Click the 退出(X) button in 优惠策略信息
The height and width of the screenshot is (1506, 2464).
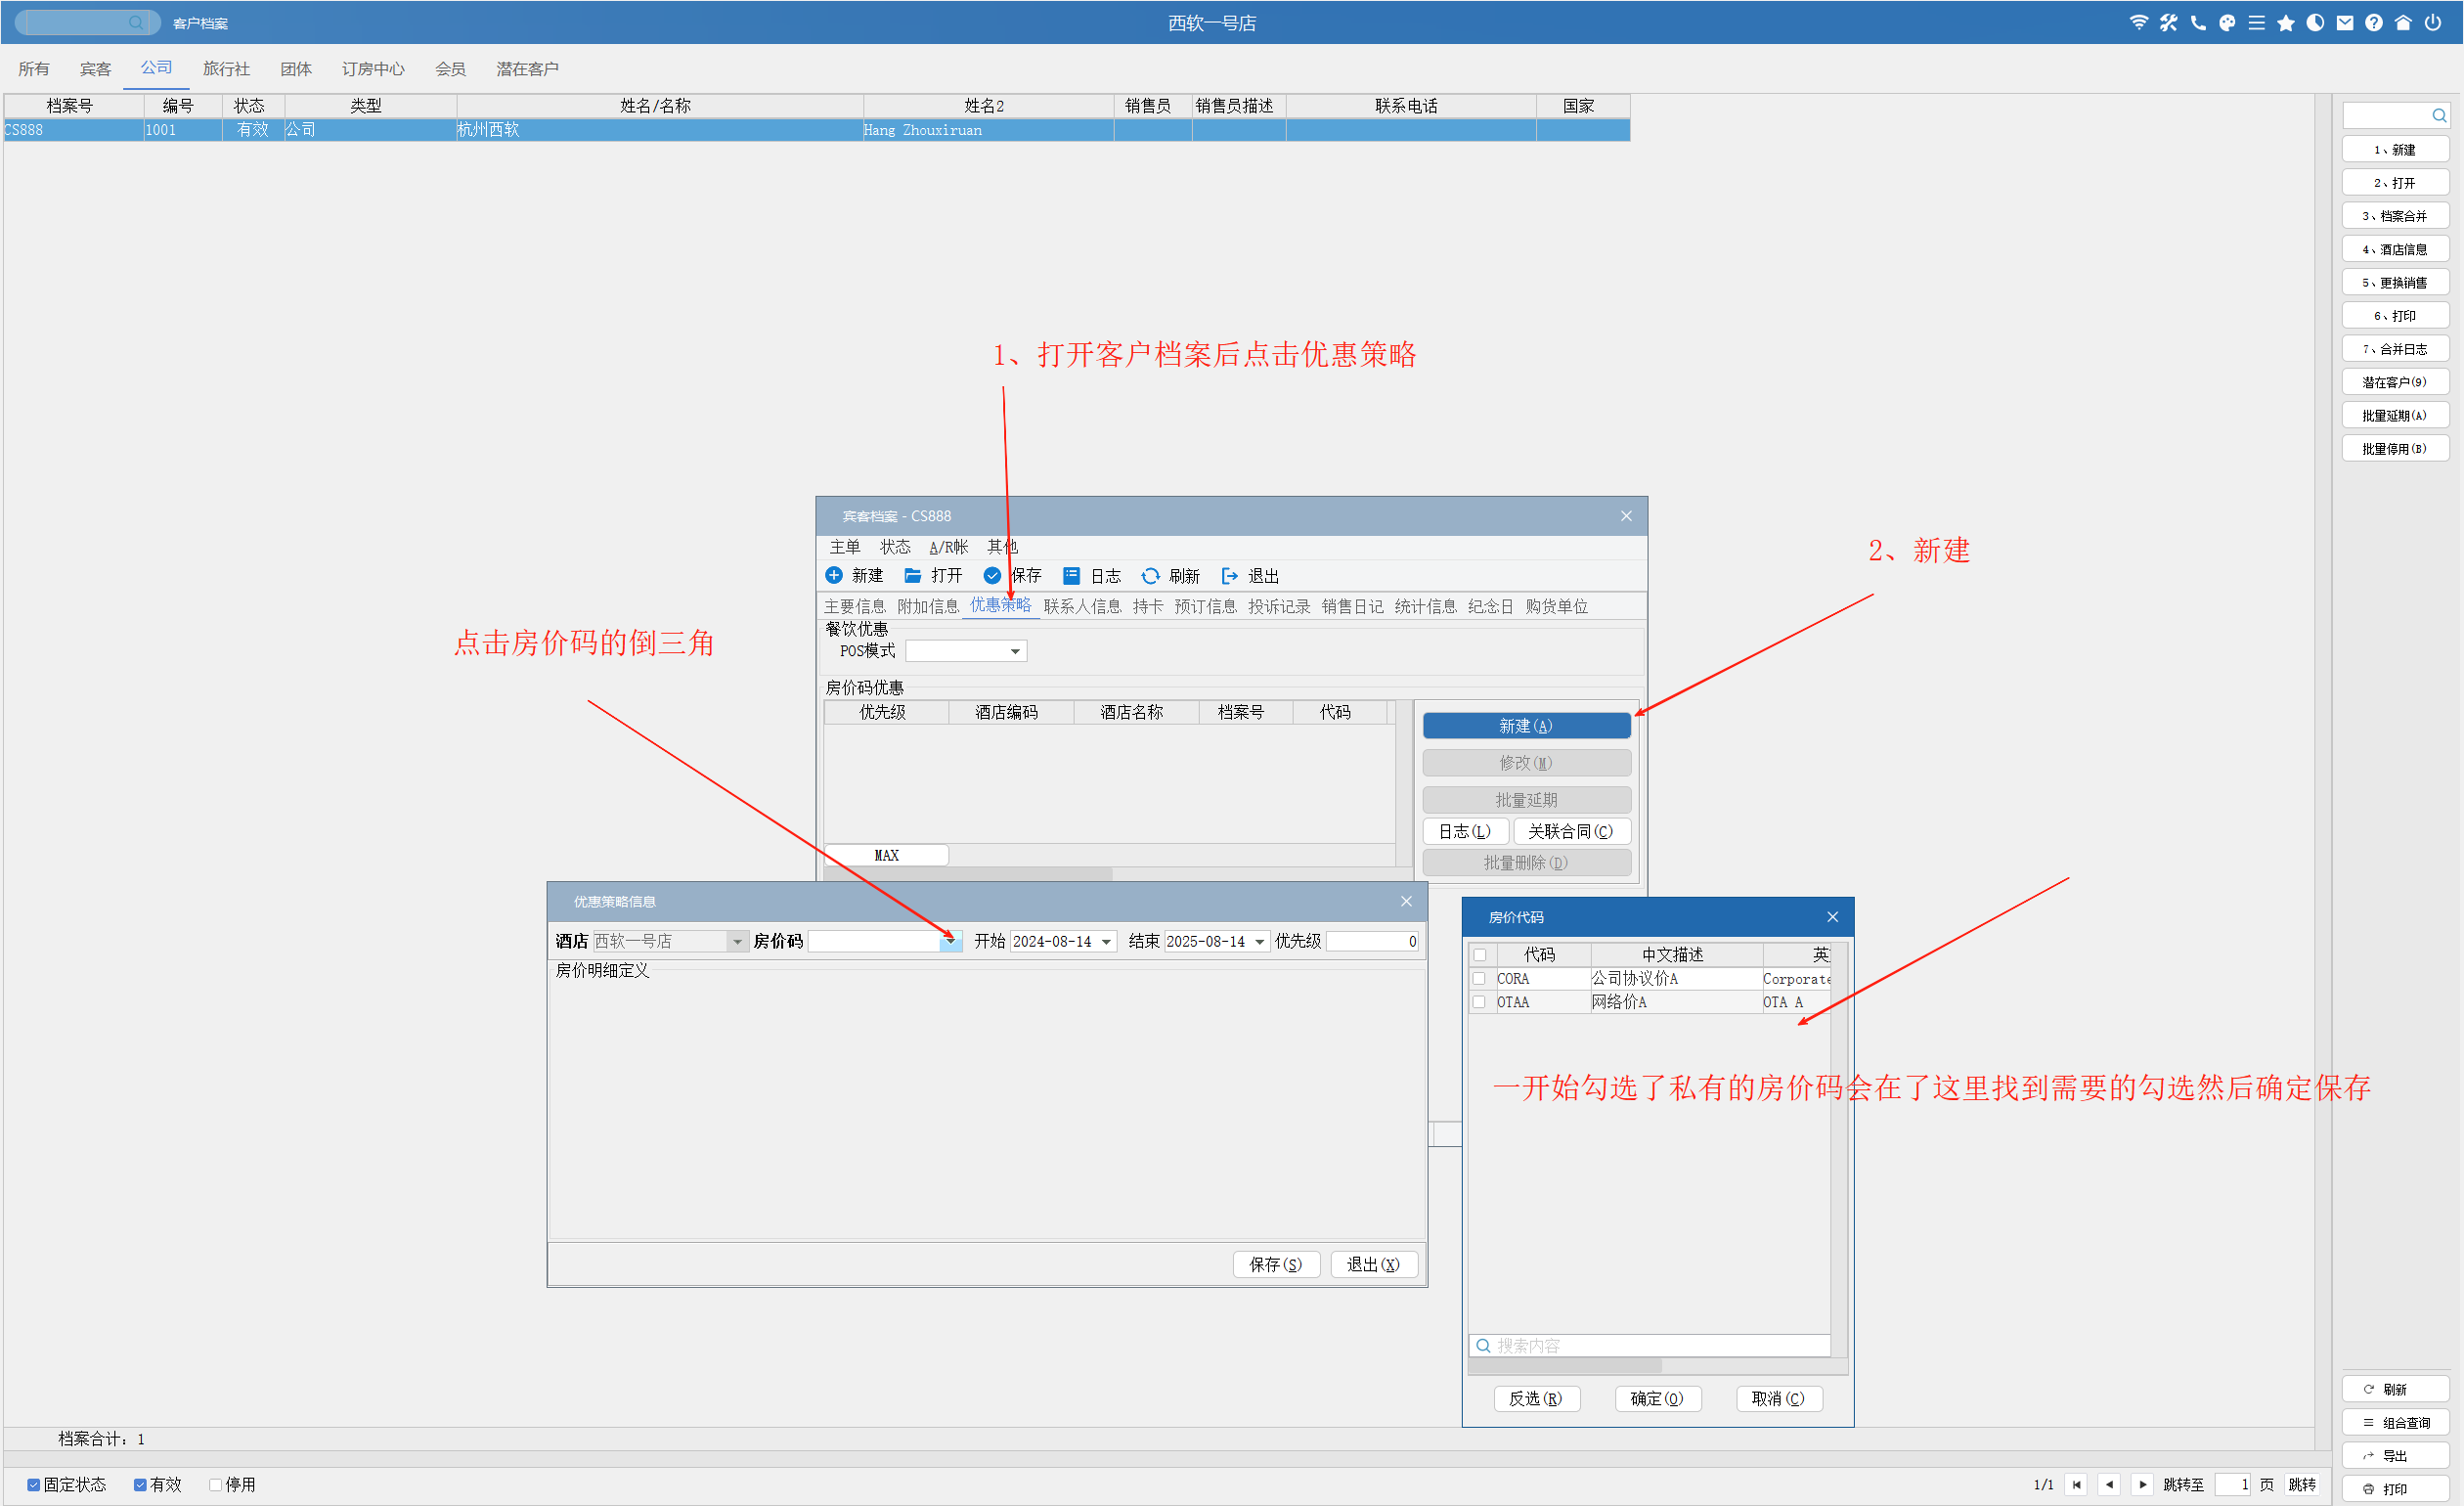[1373, 1264]
